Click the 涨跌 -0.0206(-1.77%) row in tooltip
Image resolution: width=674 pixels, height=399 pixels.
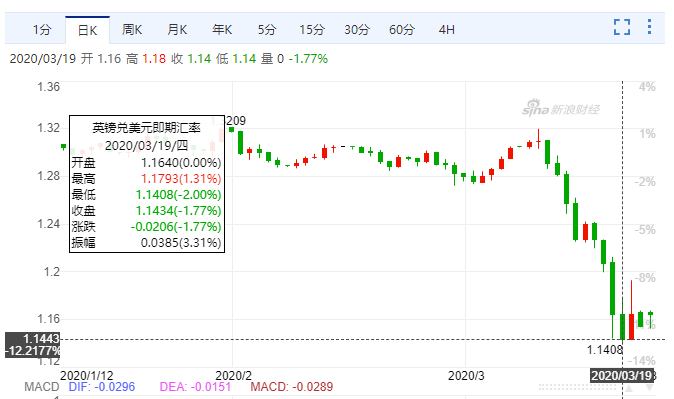(x=147, y=227)
